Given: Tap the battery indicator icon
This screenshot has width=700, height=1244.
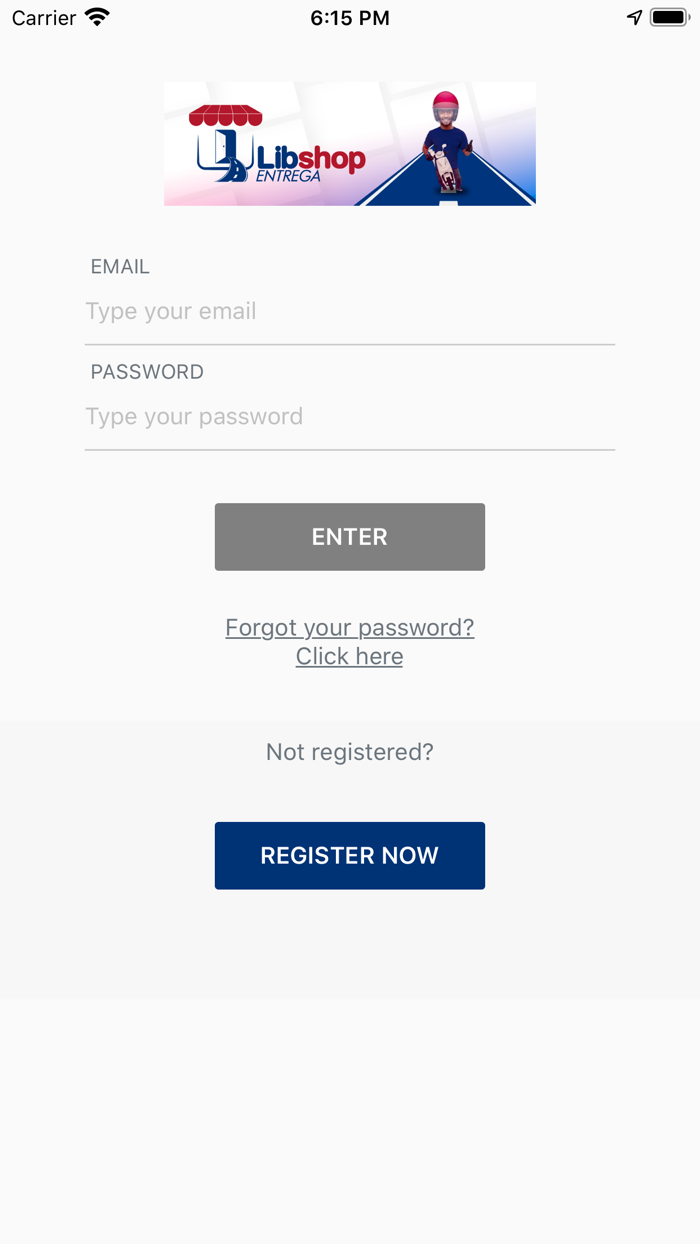Looking at the screenshot, I should (x=669, y=18).
